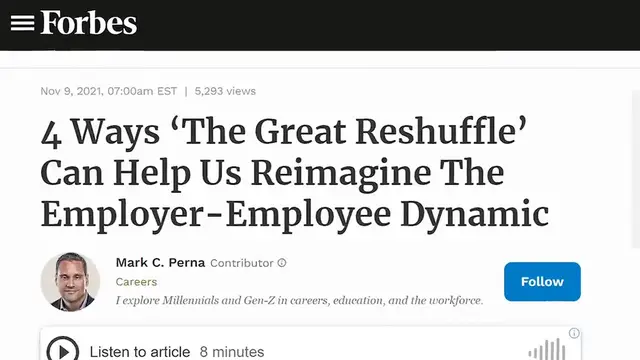Click Mark C. Perna's profile photo

coord(70,282)
